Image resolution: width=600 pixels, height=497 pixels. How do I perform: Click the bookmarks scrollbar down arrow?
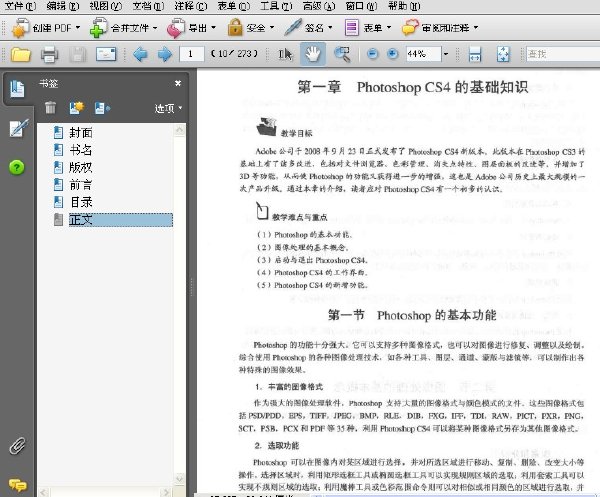click(179, 478)
